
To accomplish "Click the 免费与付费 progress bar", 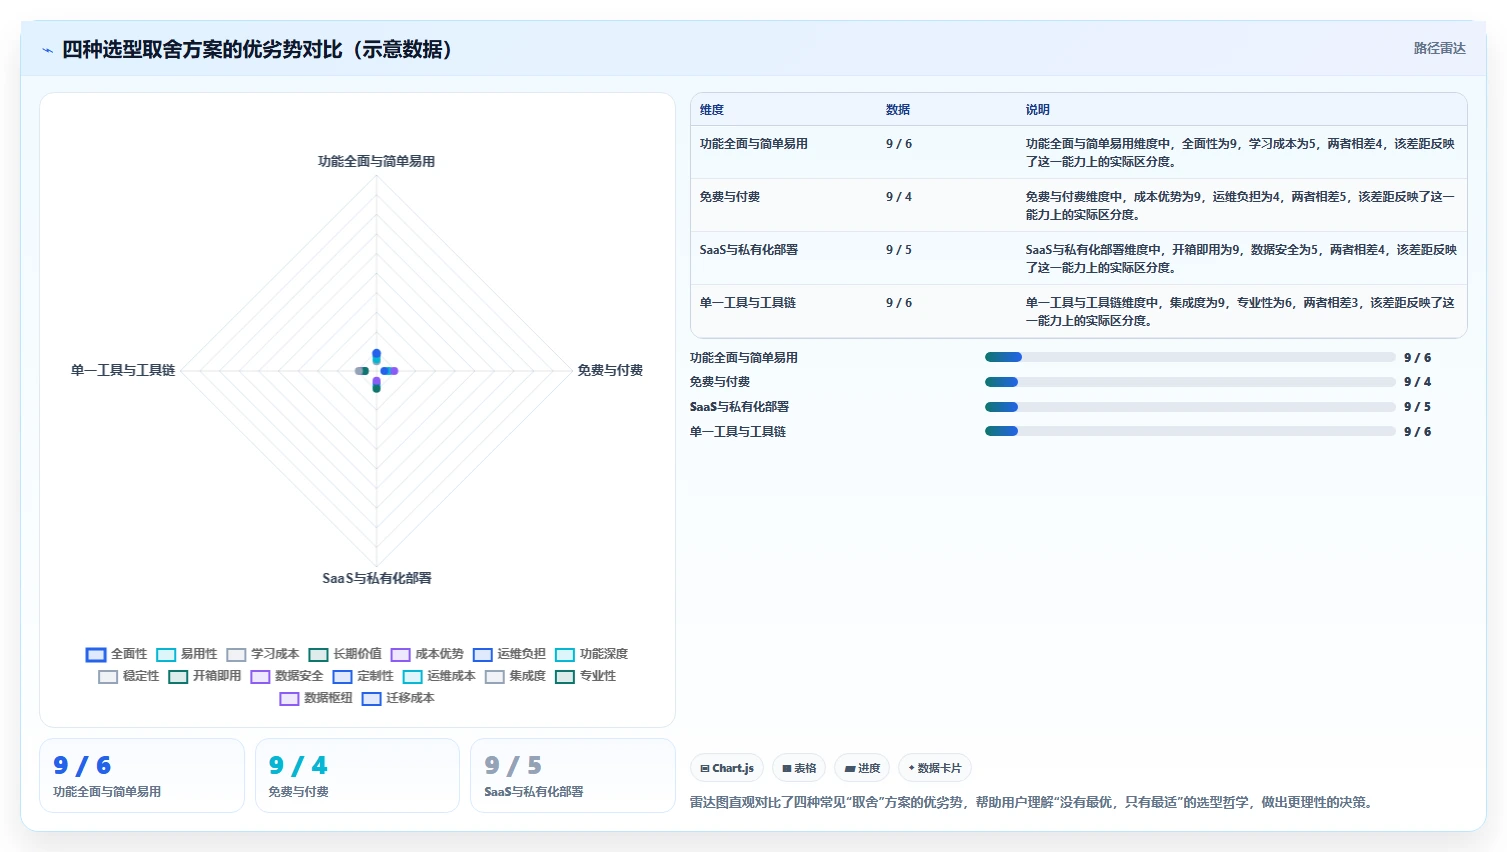I will click(1190, 382).
